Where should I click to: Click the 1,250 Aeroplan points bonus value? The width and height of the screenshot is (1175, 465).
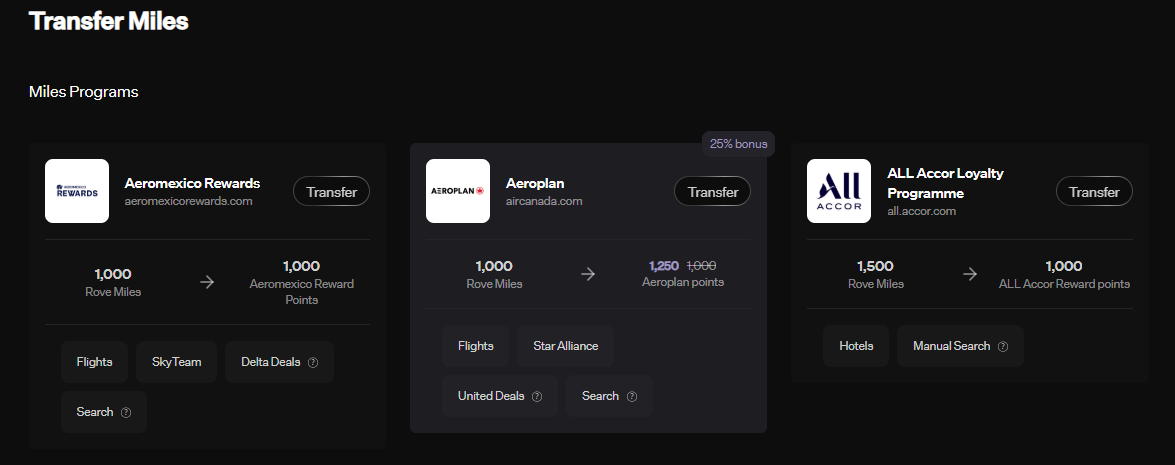click(664, 266)
